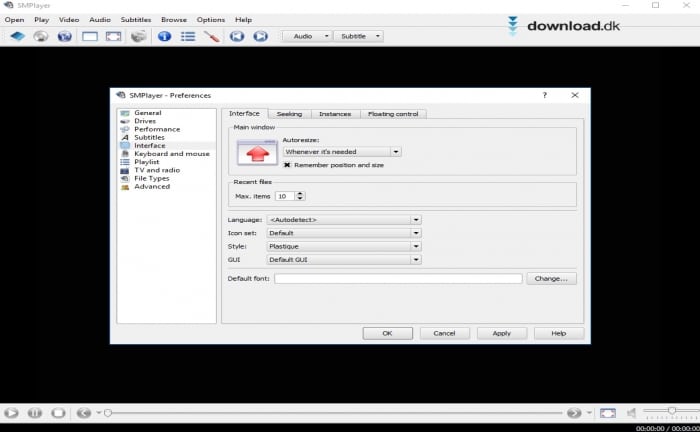Image resolution: width=700 pixels, height=432 pixels.
Task: Click the volume slider handle
Action: 672,410
